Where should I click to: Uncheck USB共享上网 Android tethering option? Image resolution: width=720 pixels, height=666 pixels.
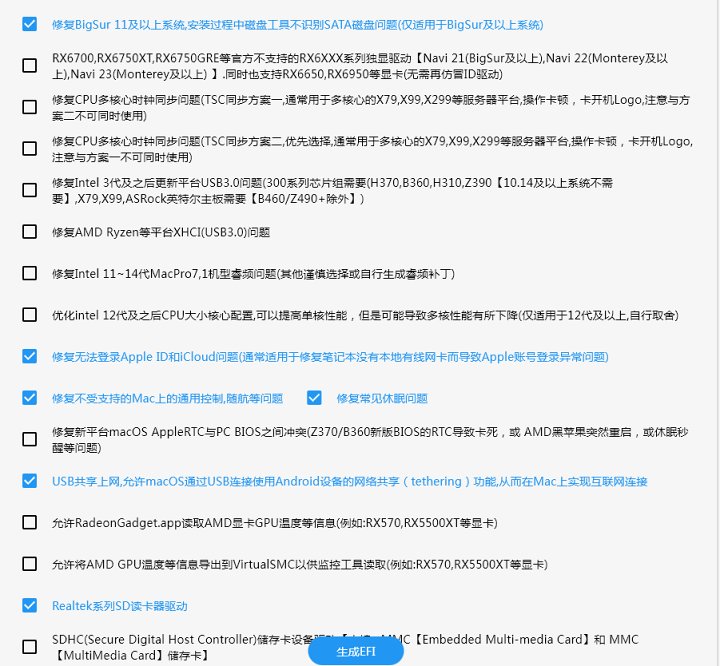(x=29, y=481)
